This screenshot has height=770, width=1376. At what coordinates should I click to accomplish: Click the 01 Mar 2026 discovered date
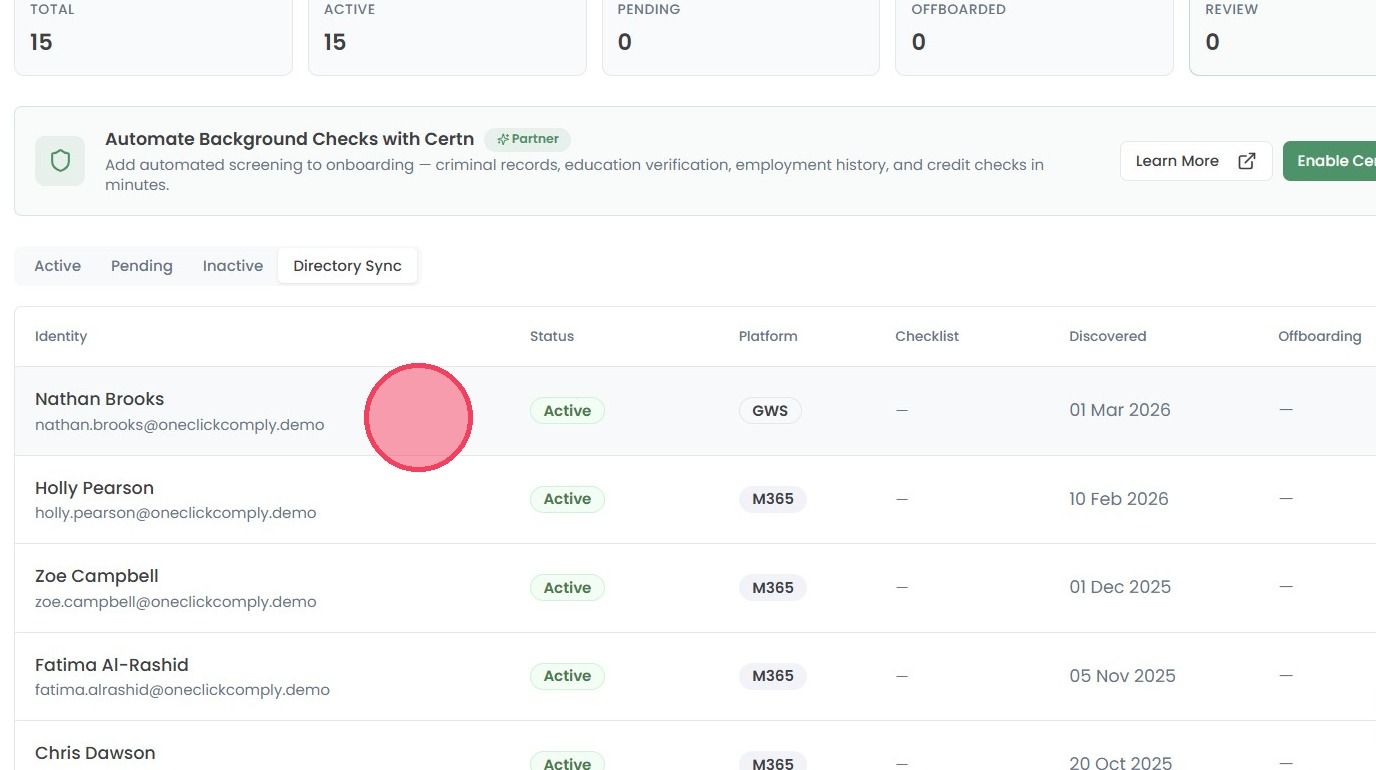(x=1120, y=410)
